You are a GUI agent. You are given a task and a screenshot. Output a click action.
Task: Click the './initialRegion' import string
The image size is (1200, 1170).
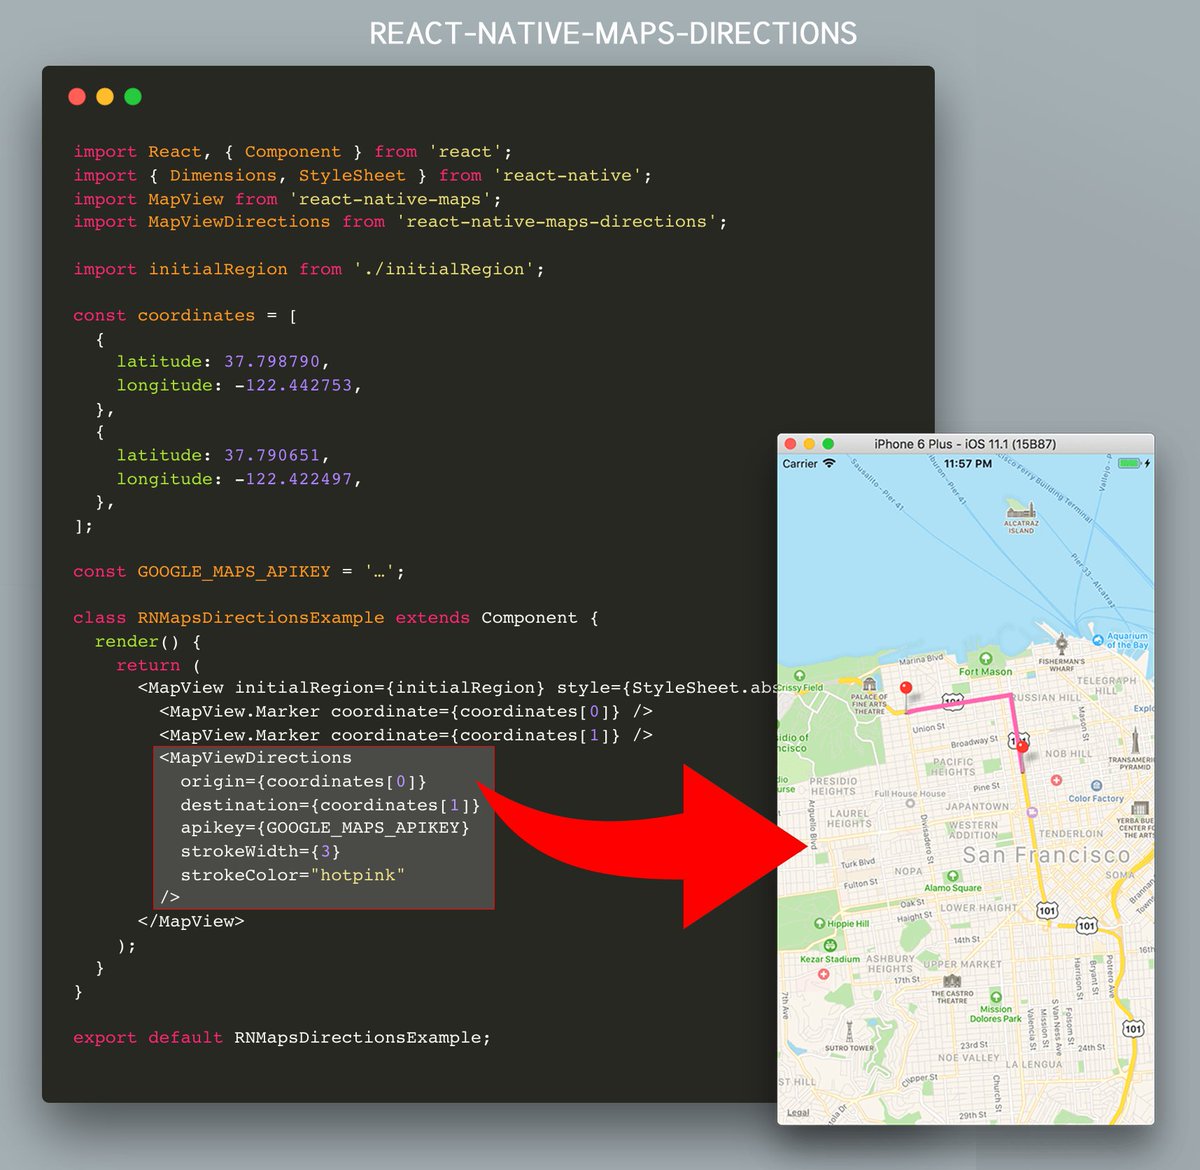point(444,269)
